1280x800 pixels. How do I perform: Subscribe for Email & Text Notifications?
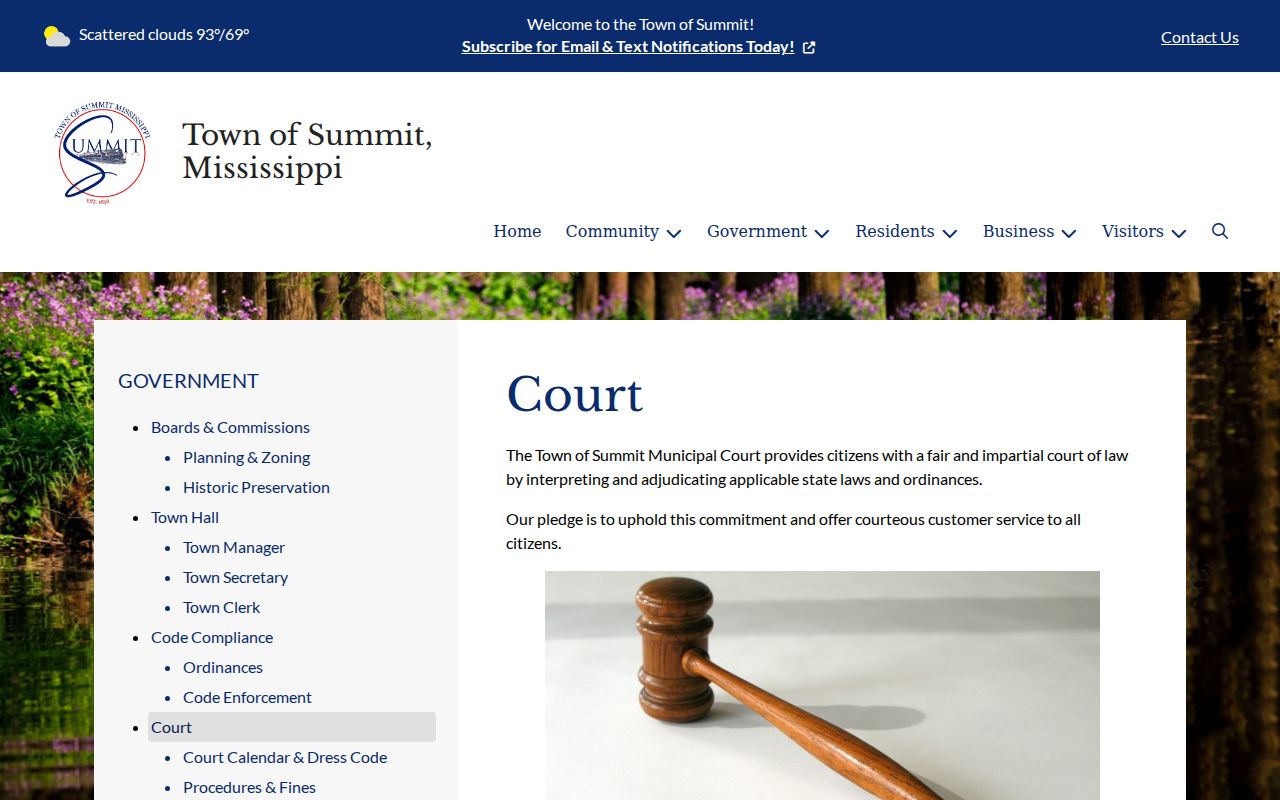click(628, 47)
